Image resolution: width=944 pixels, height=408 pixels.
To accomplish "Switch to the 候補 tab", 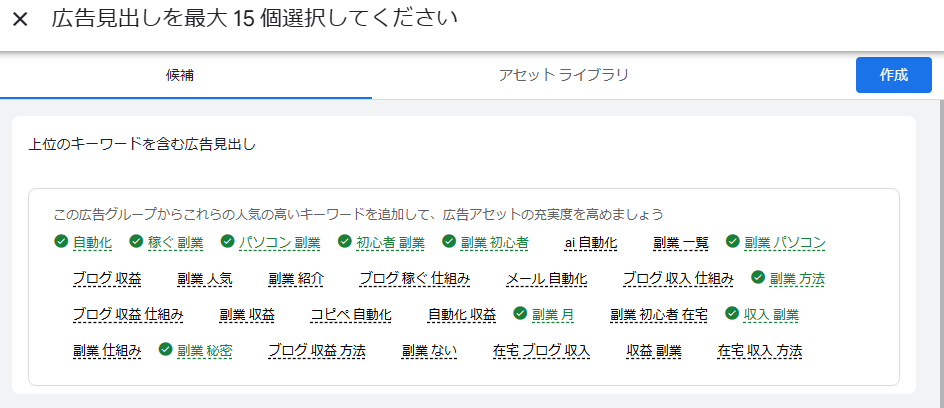I will [185, 75].
